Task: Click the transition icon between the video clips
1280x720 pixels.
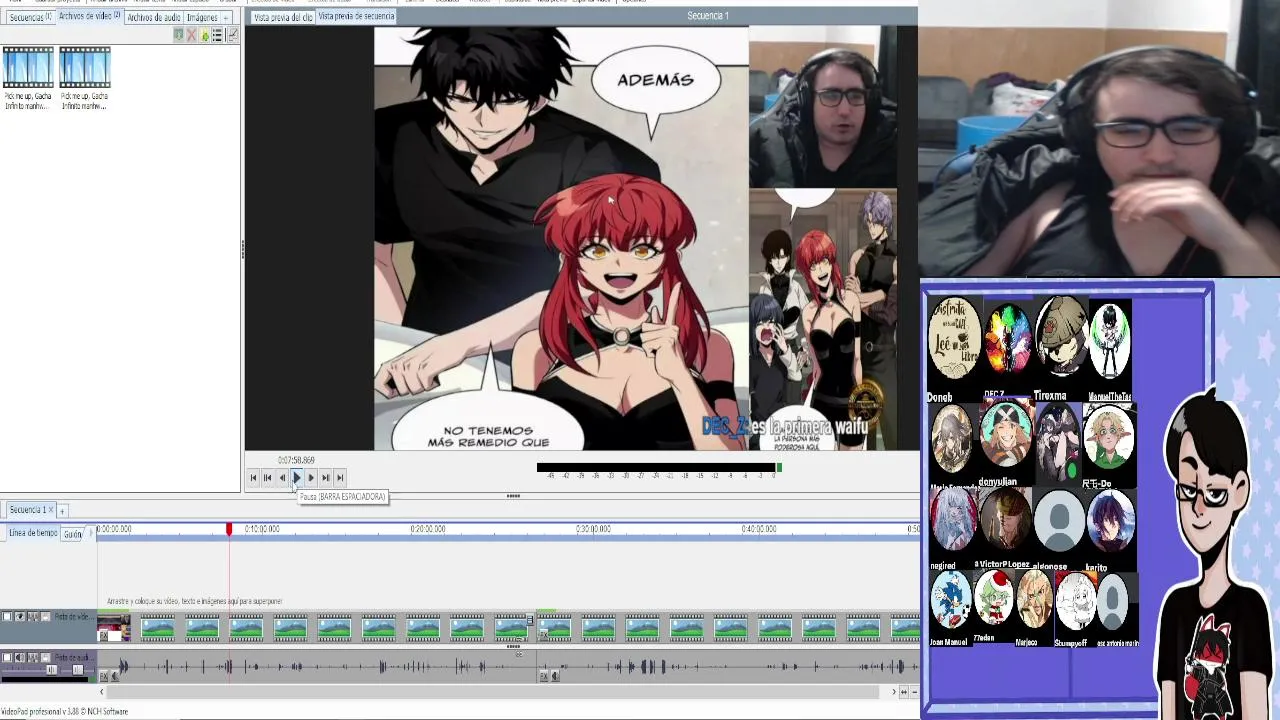Action: [530, 621]
